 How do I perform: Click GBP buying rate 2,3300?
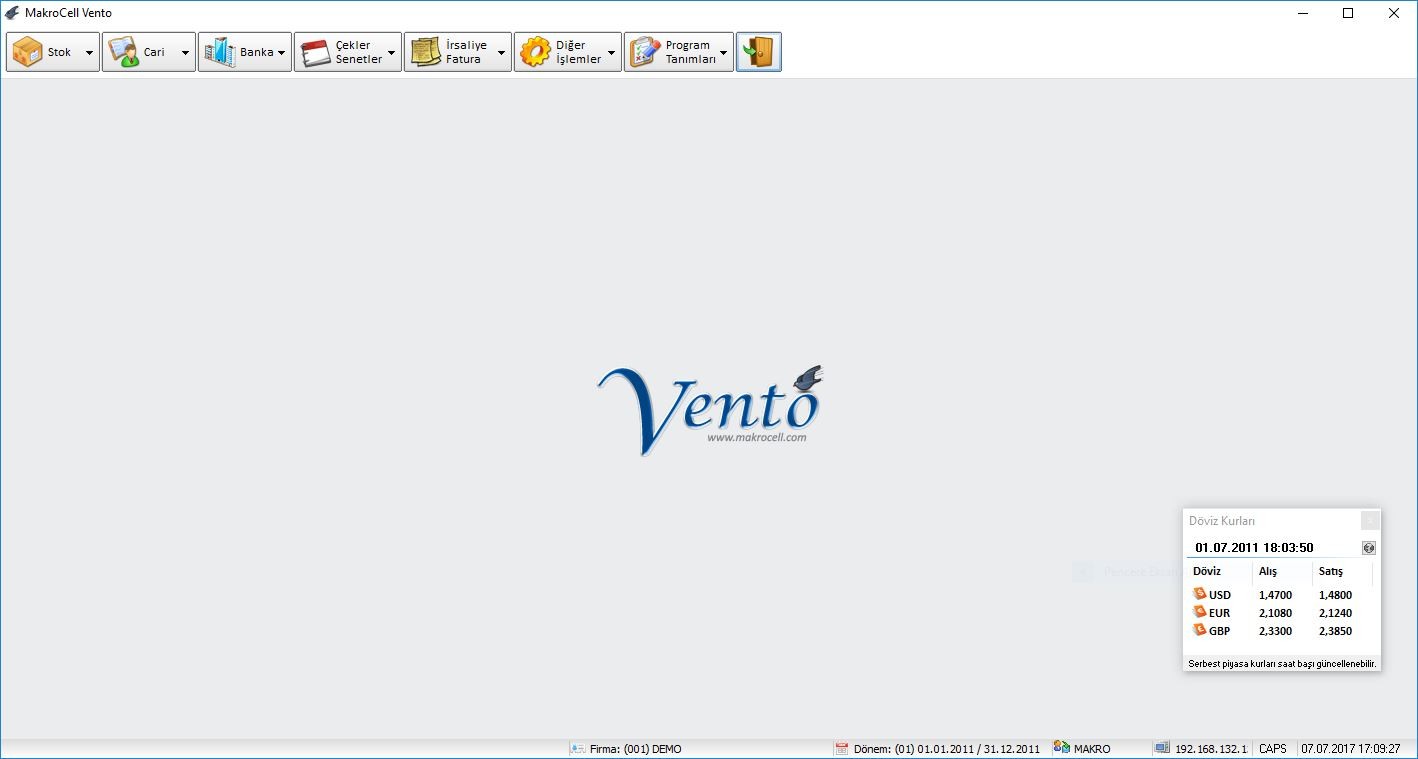[x=1275, y=631]
